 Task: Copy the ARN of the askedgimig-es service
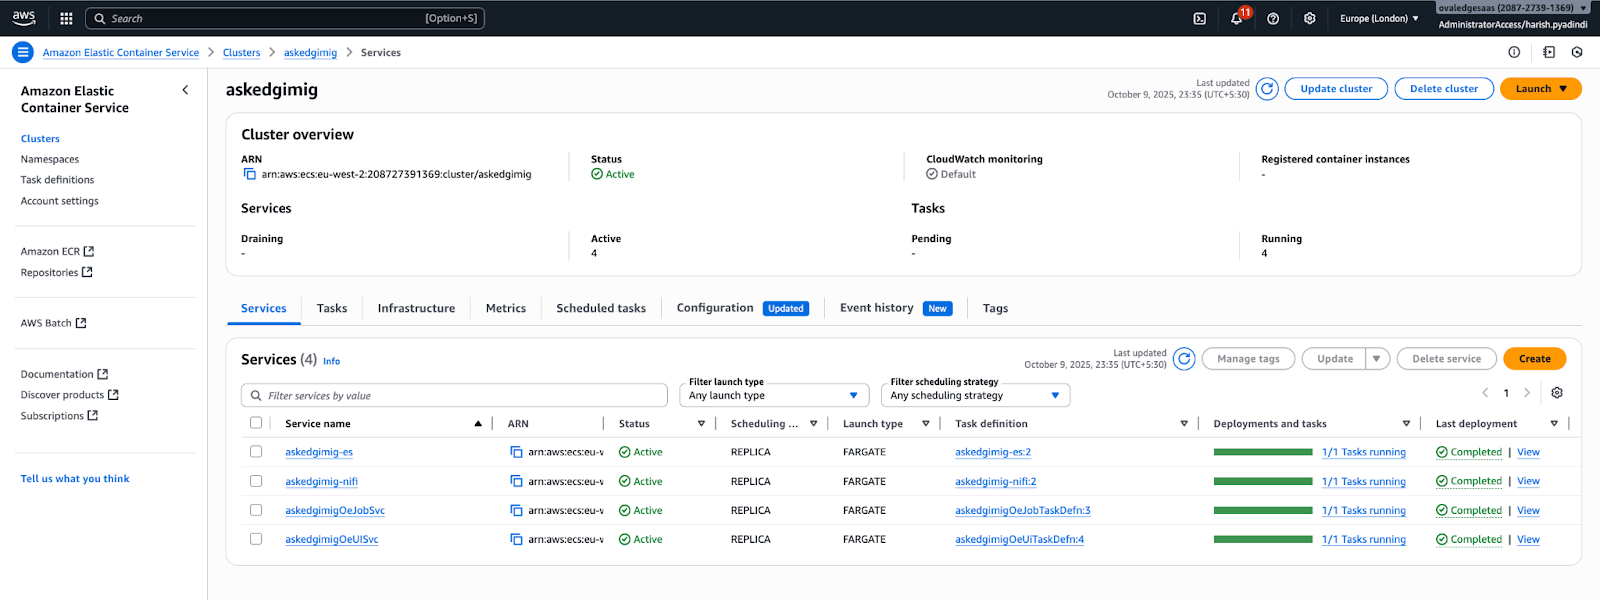516,452
